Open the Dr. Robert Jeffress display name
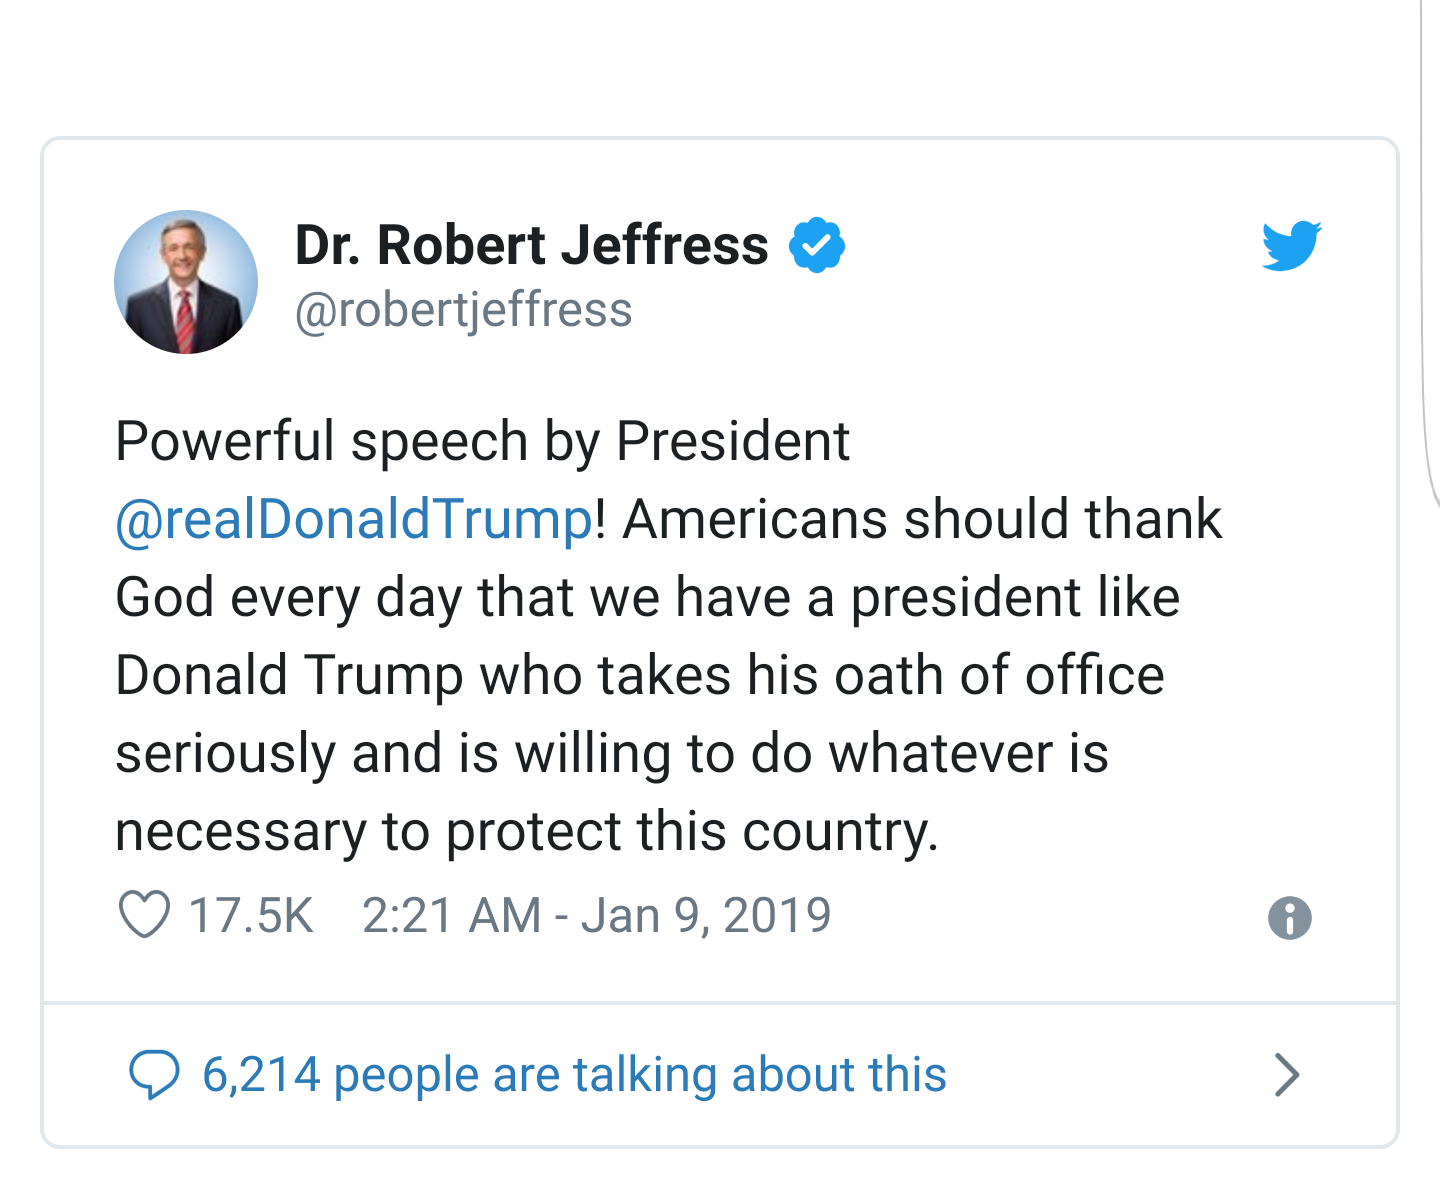 click(x=531, y=245)
